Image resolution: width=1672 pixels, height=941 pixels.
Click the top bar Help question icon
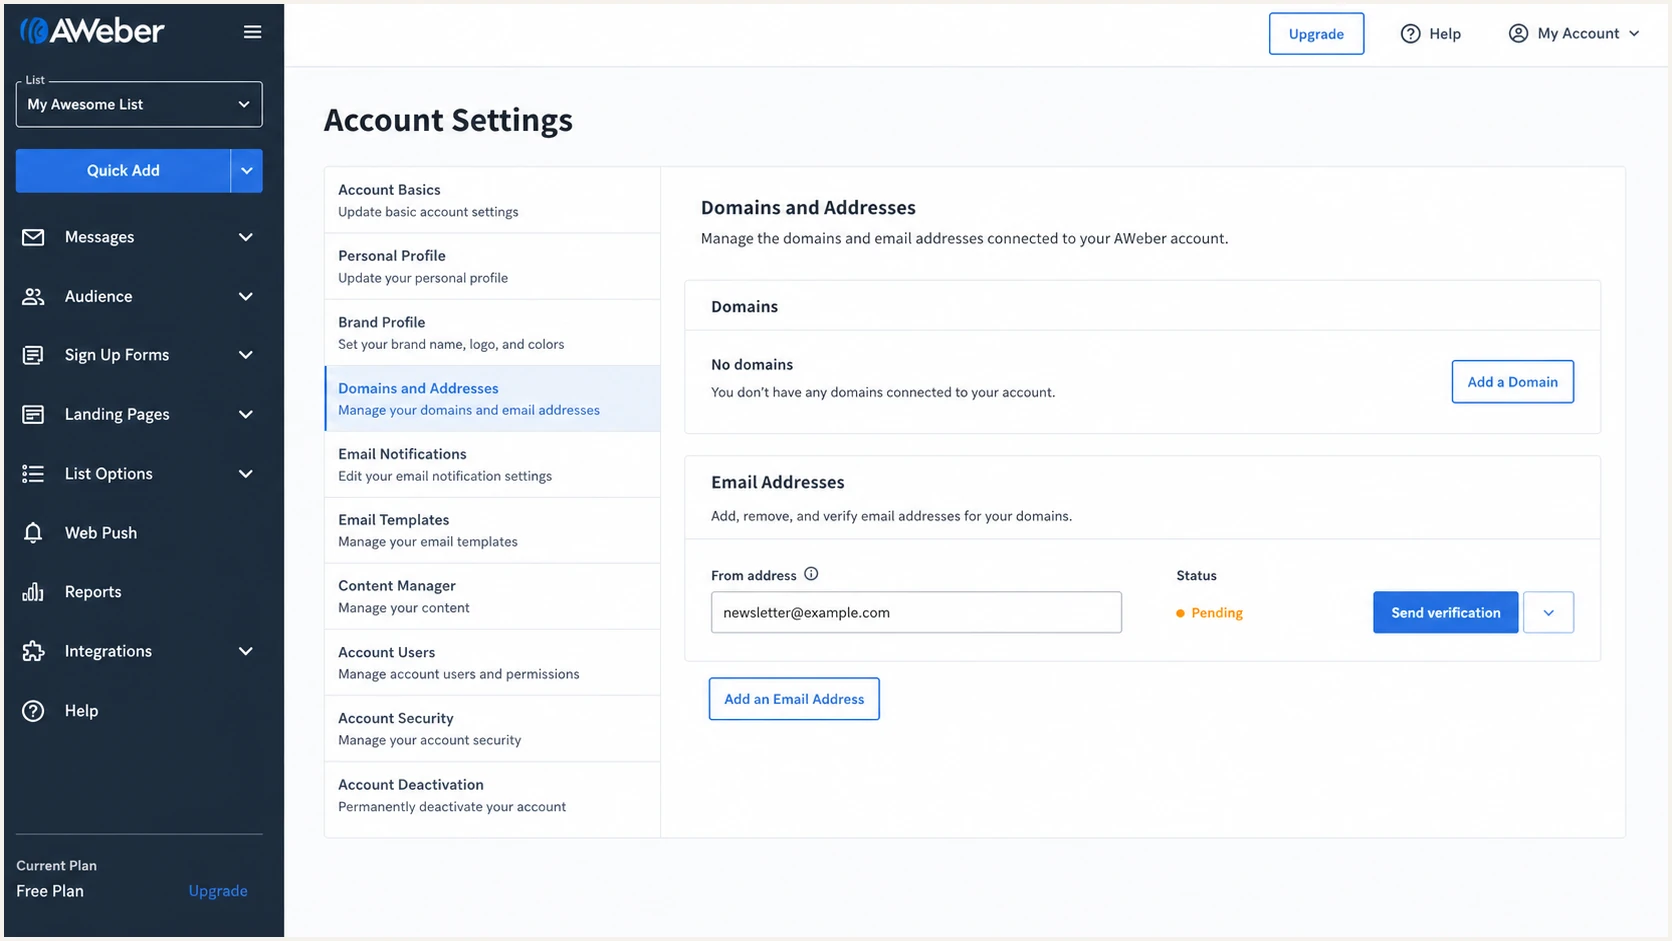pos(1410,34)
